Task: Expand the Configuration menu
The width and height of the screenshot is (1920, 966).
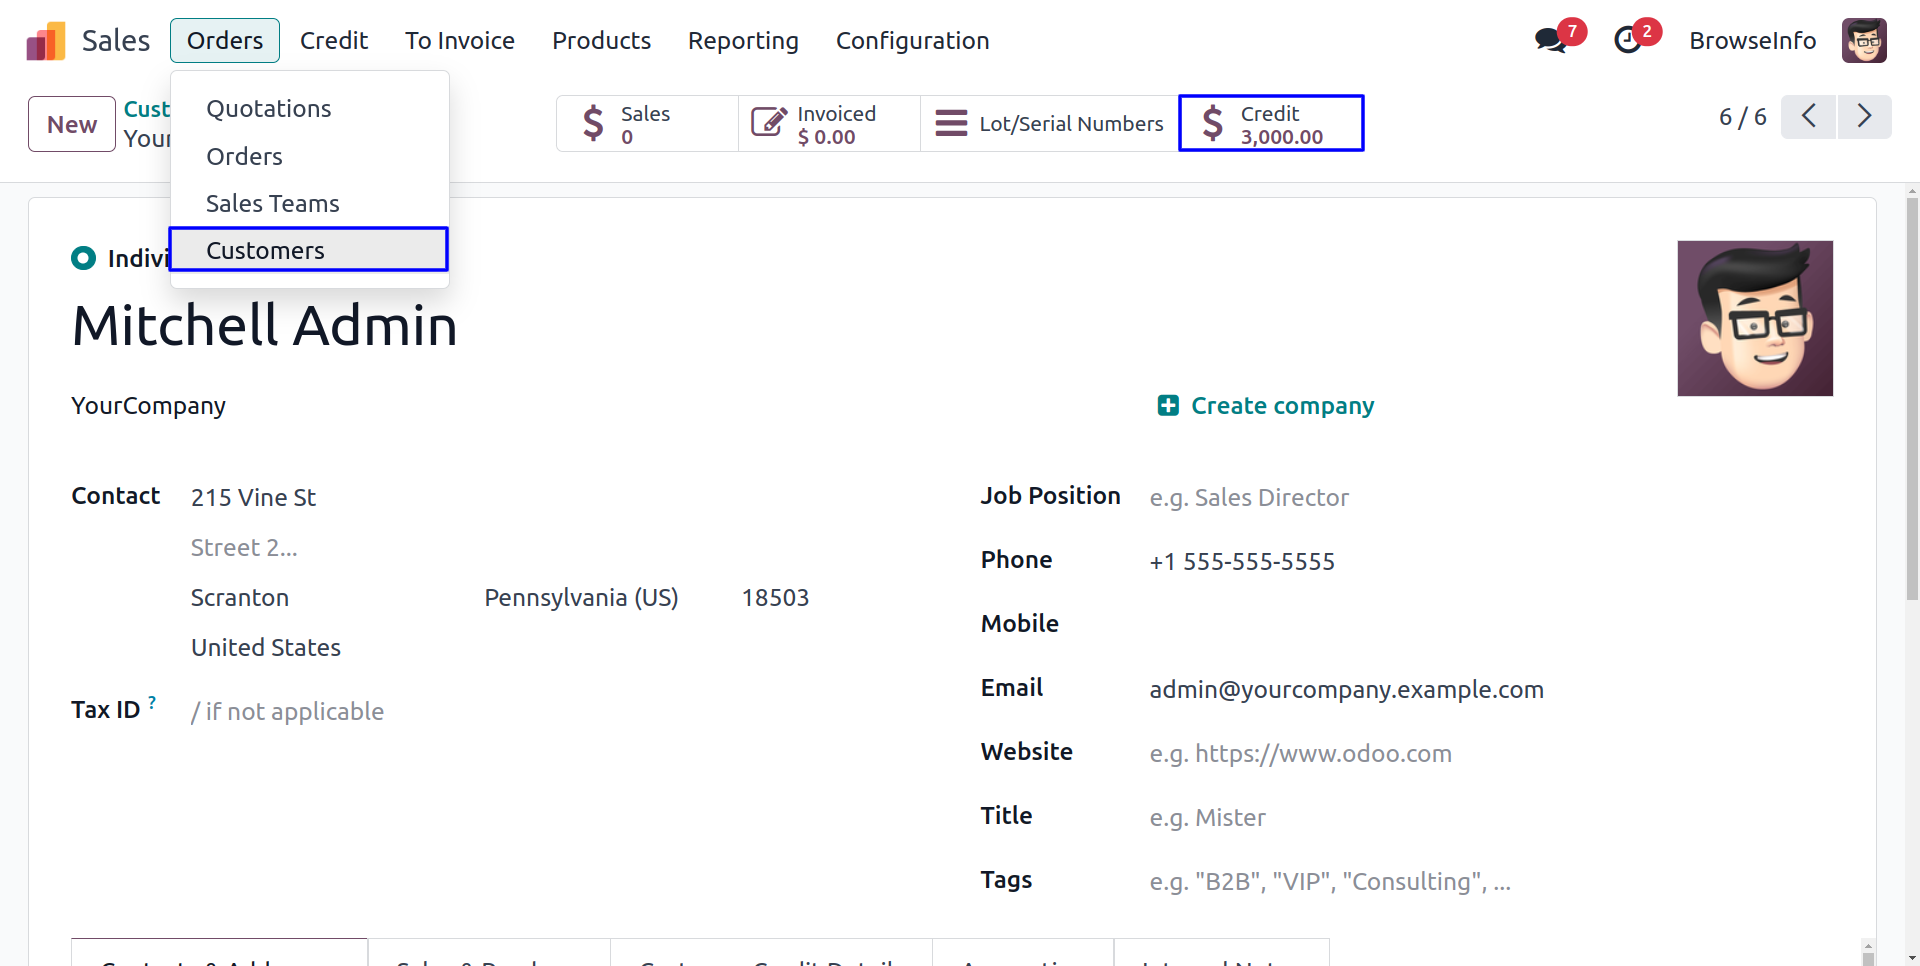Action: coord(912,41)
